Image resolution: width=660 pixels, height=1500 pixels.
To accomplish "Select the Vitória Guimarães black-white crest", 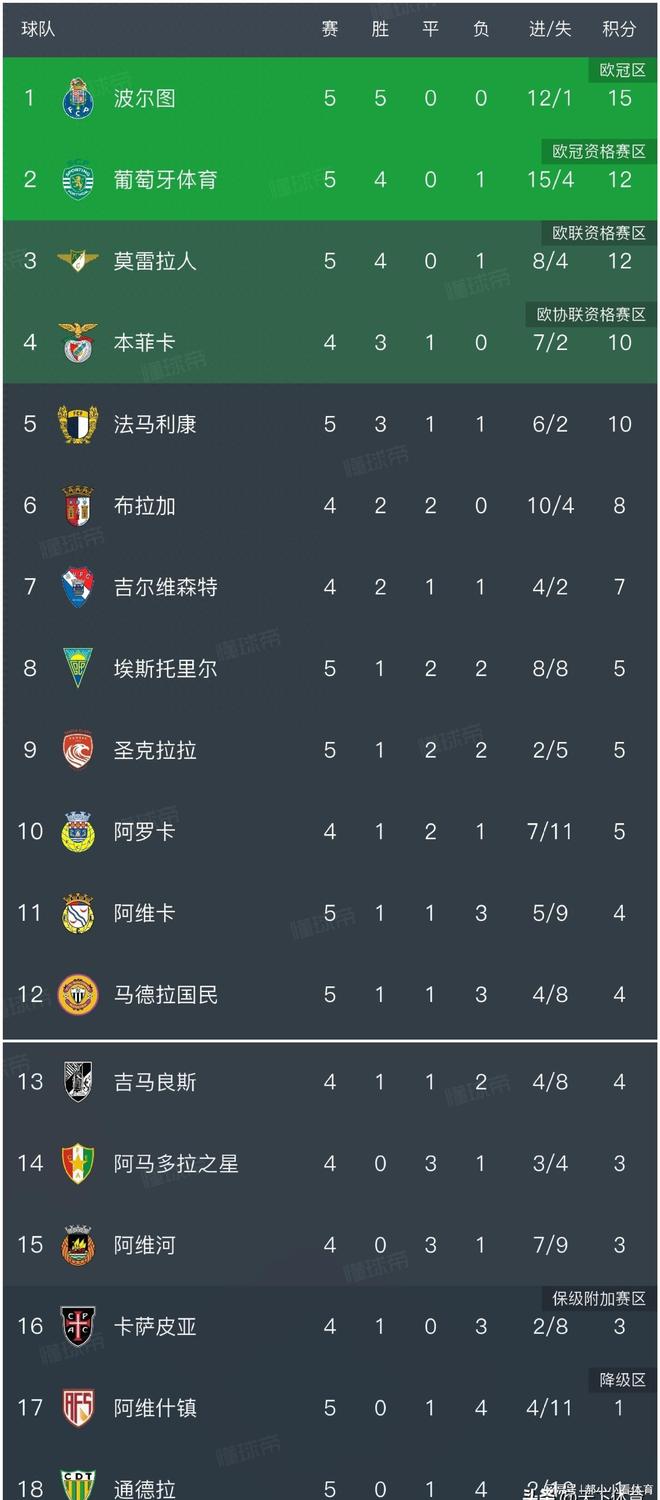I will (x=77, y=1082).
